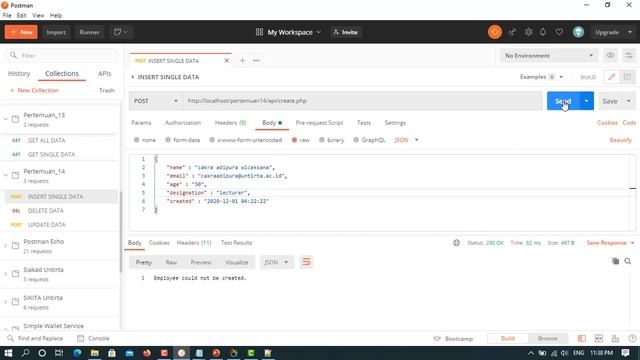640x360 pixels.
Task: Expand the Examples dropdown
Action: [x=541, y=77]
